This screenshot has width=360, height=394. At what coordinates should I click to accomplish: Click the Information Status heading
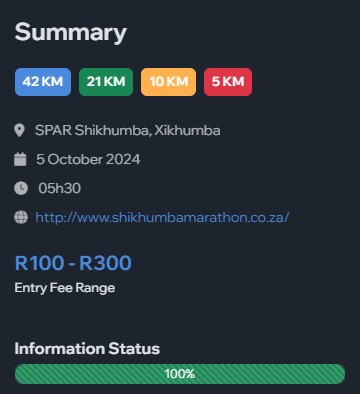87,349
